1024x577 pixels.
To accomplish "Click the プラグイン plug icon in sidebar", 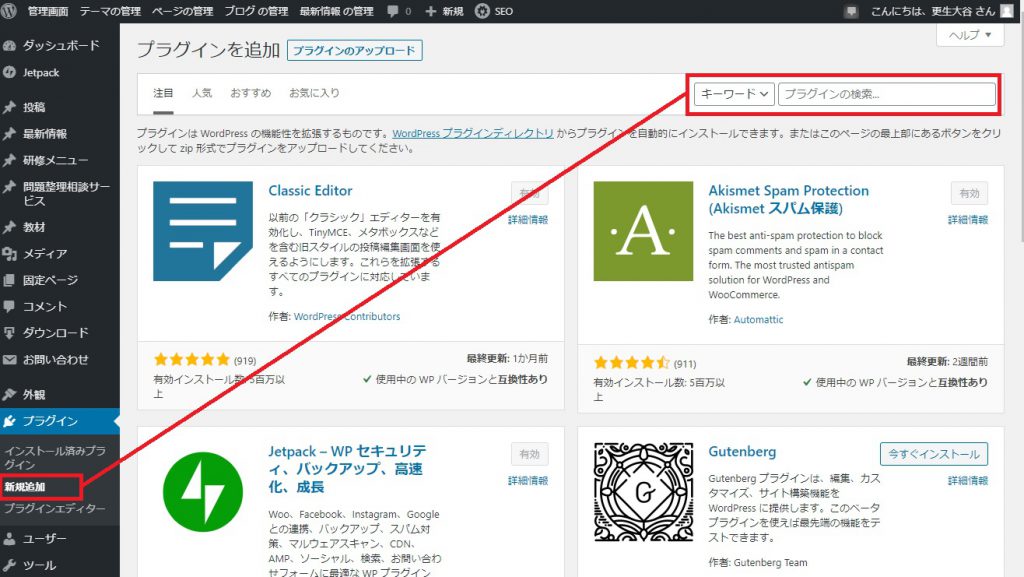I will [x=9, y=421].
